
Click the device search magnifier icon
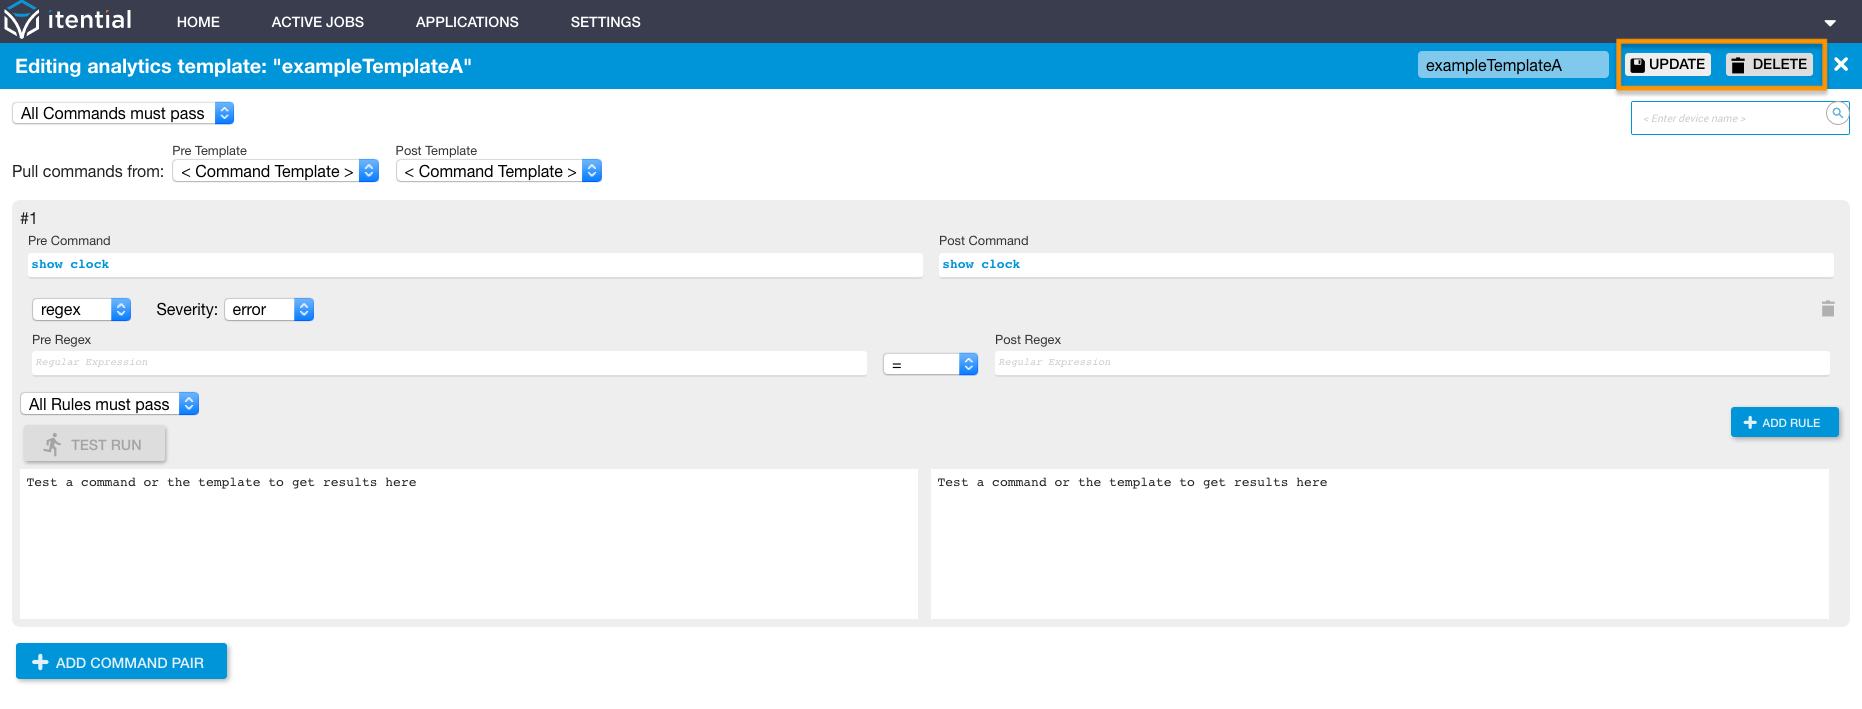1837,113
